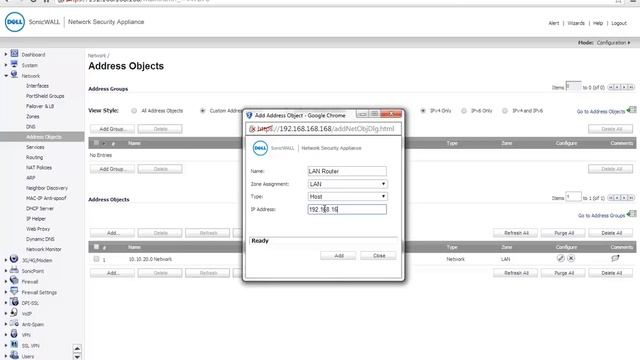640x360 pixels.
Task: Open the SonicPoint sidebar icon
Action: pos(14,270)
